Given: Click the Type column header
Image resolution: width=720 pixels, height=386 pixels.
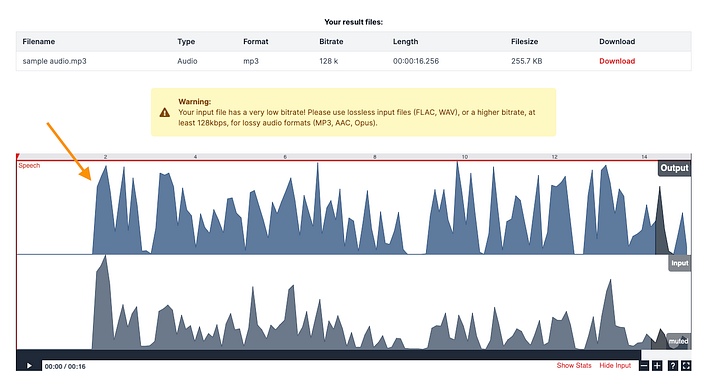Looking at the screenshot, I should (x=186, y=41).
